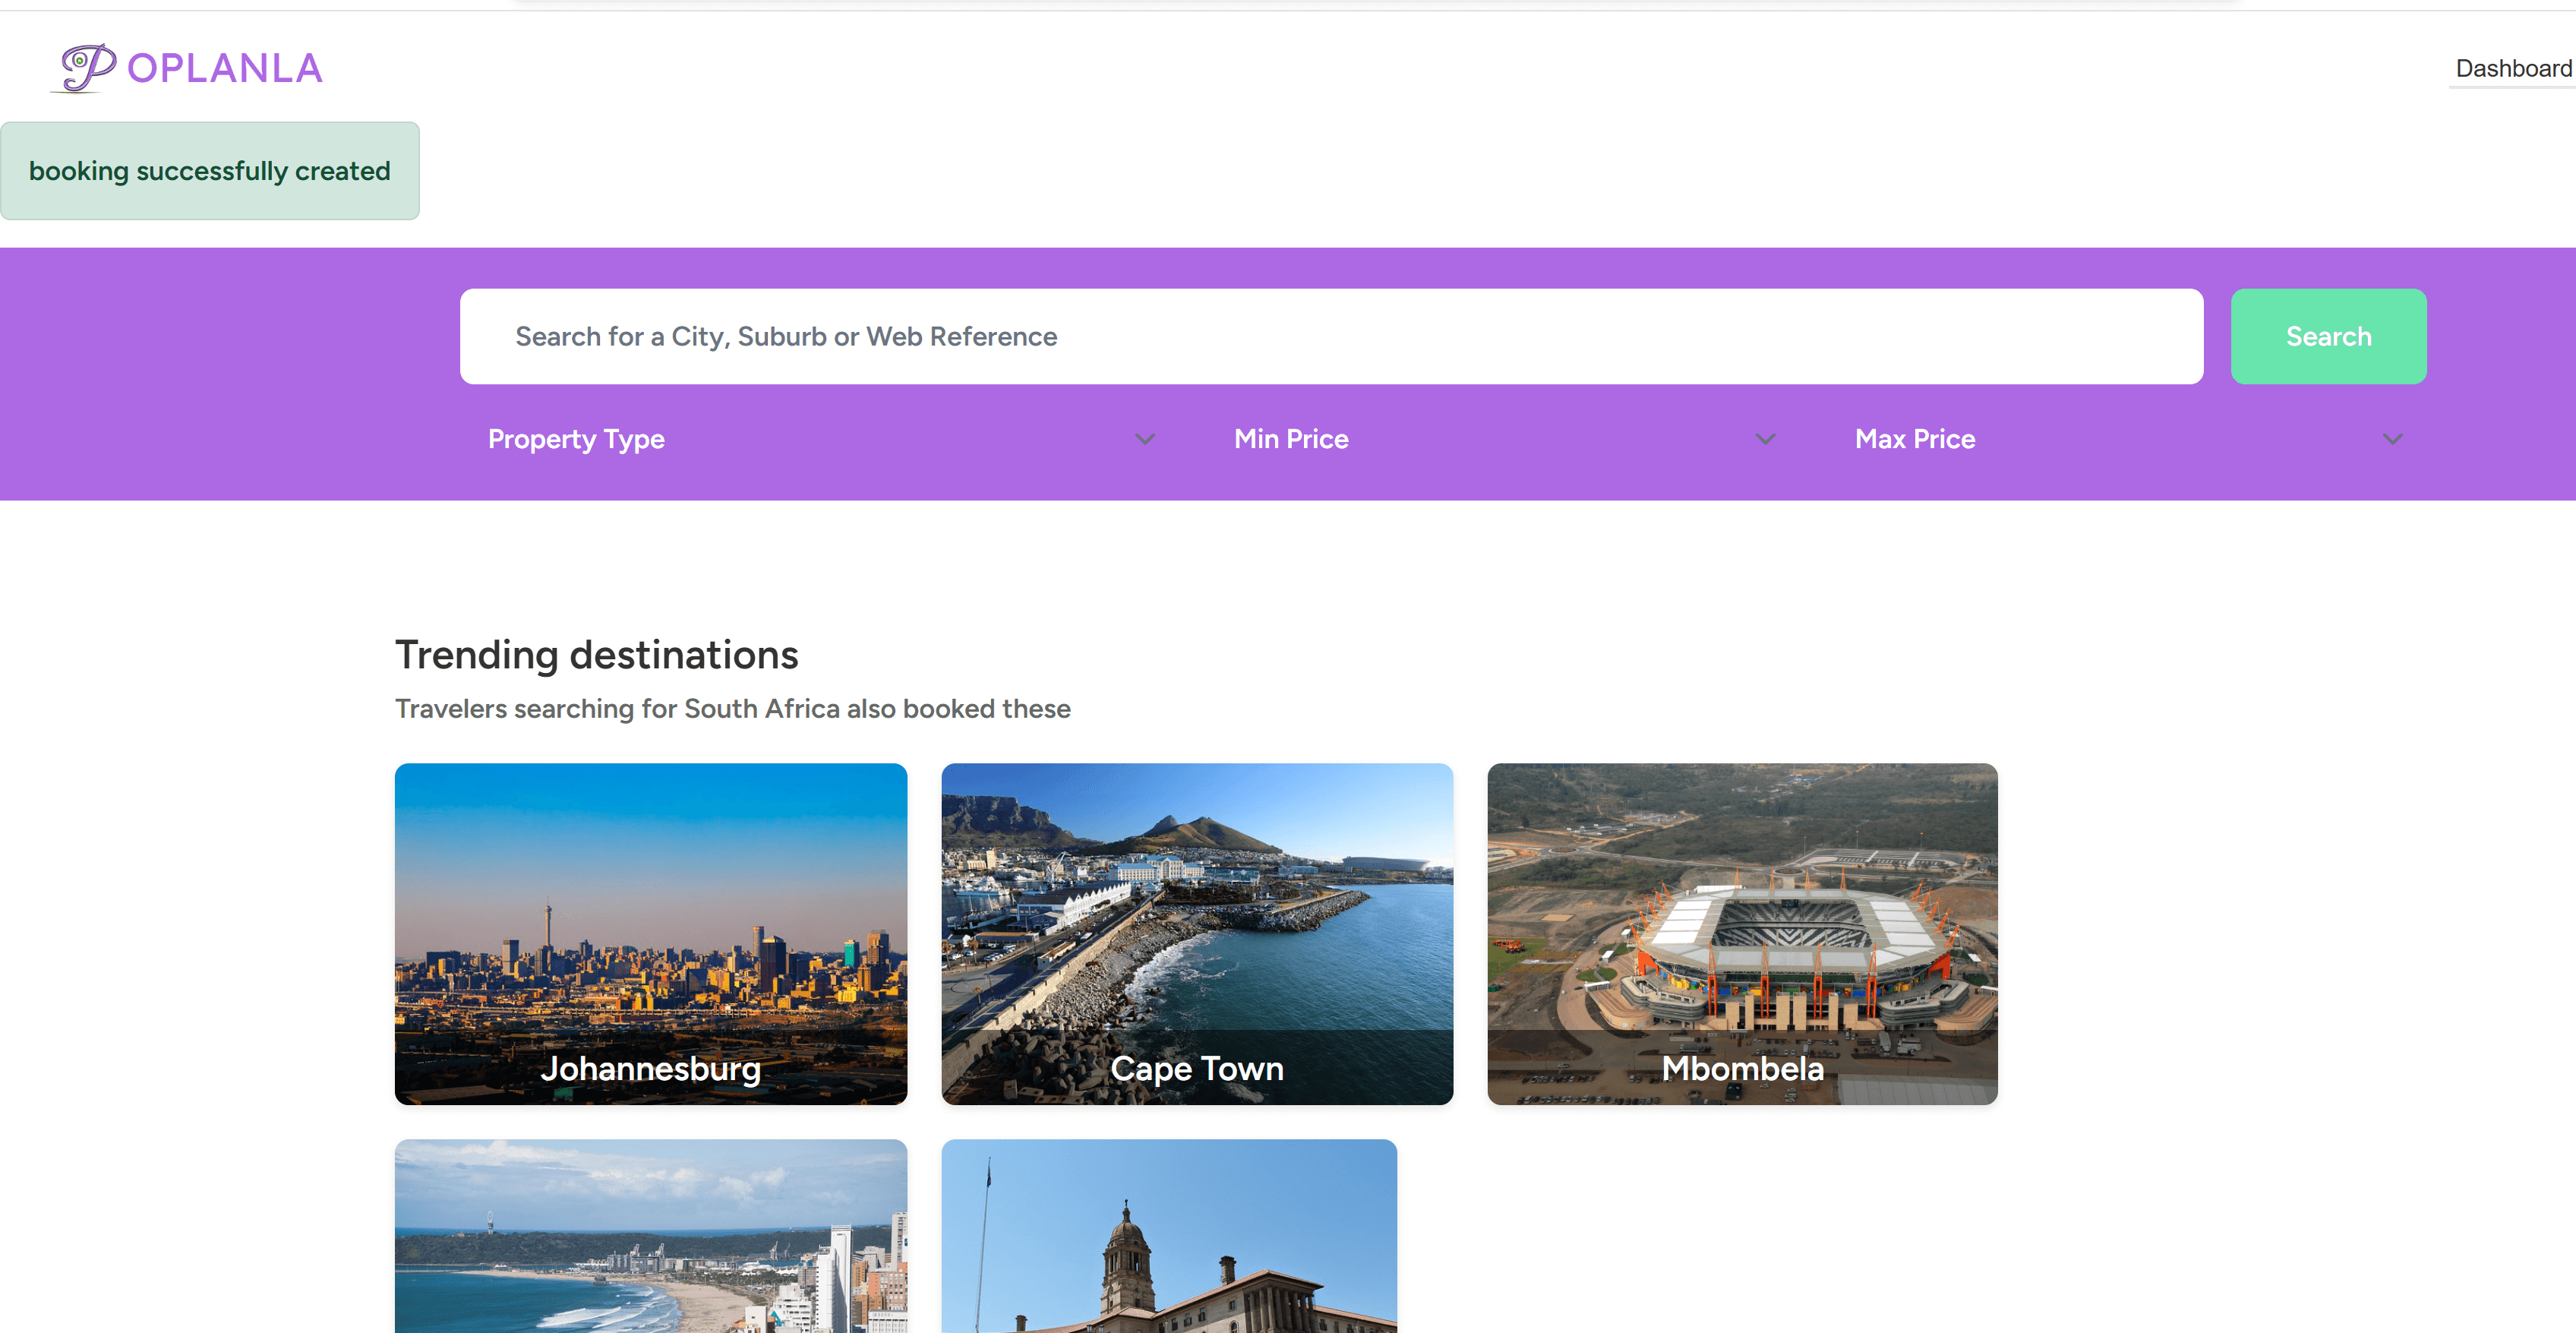The height and width of the screenshot is (1333, 2576).
Task: Click the Property Type chevron arrow
Action: coord(1145,439)
